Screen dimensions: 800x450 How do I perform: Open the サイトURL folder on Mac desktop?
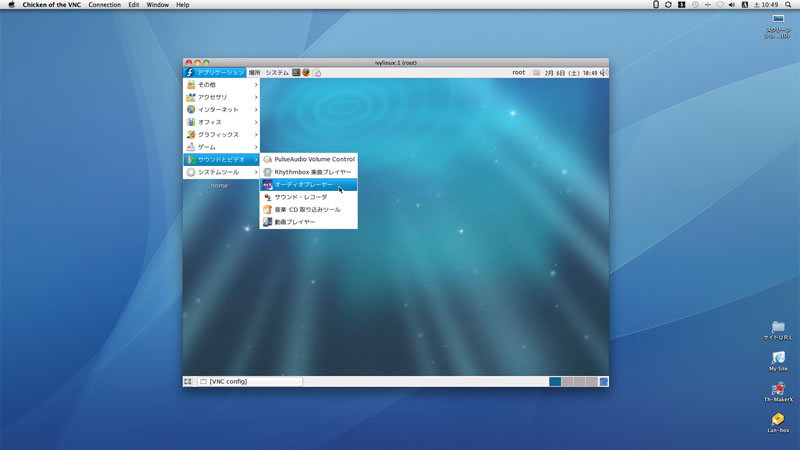click(x=778, y=328)
